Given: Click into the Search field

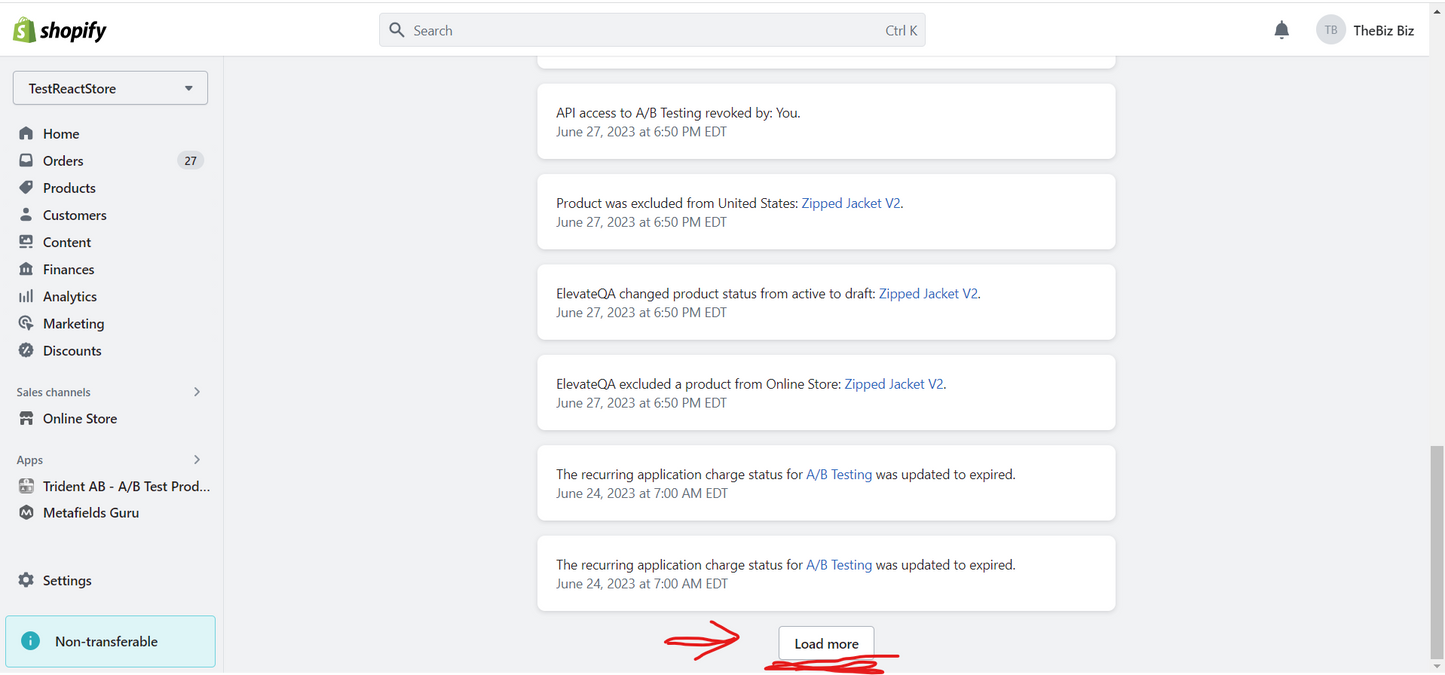Looking at the screenshot, I should coord(640,30).
